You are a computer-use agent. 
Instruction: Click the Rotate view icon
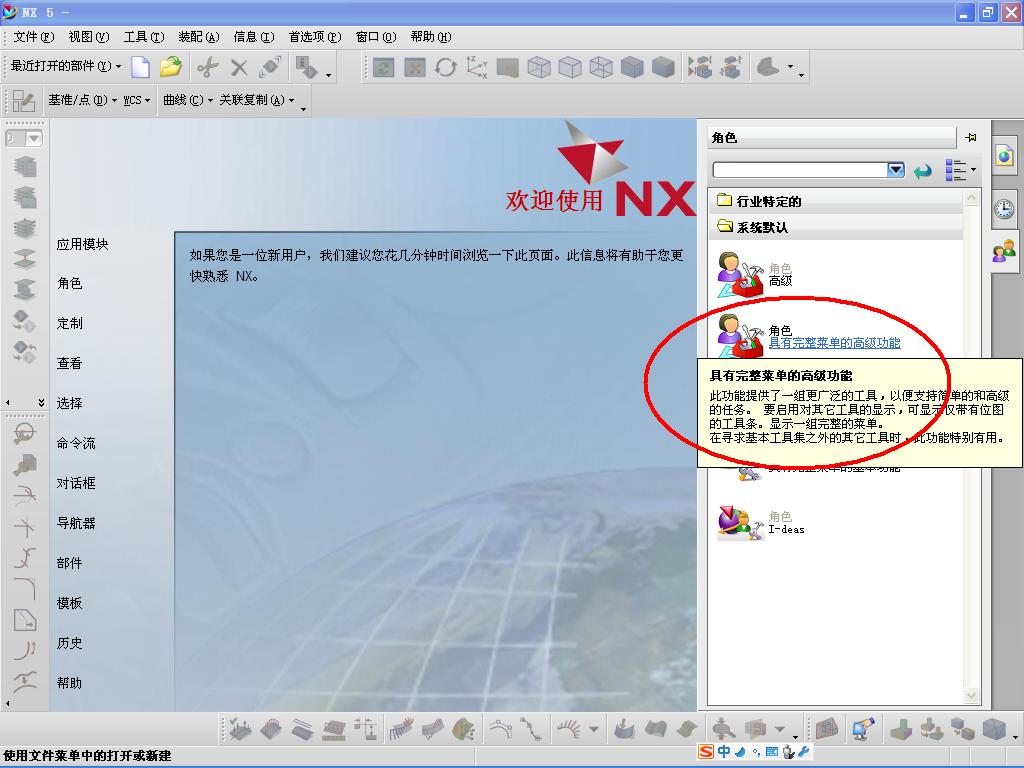(446, 67)
